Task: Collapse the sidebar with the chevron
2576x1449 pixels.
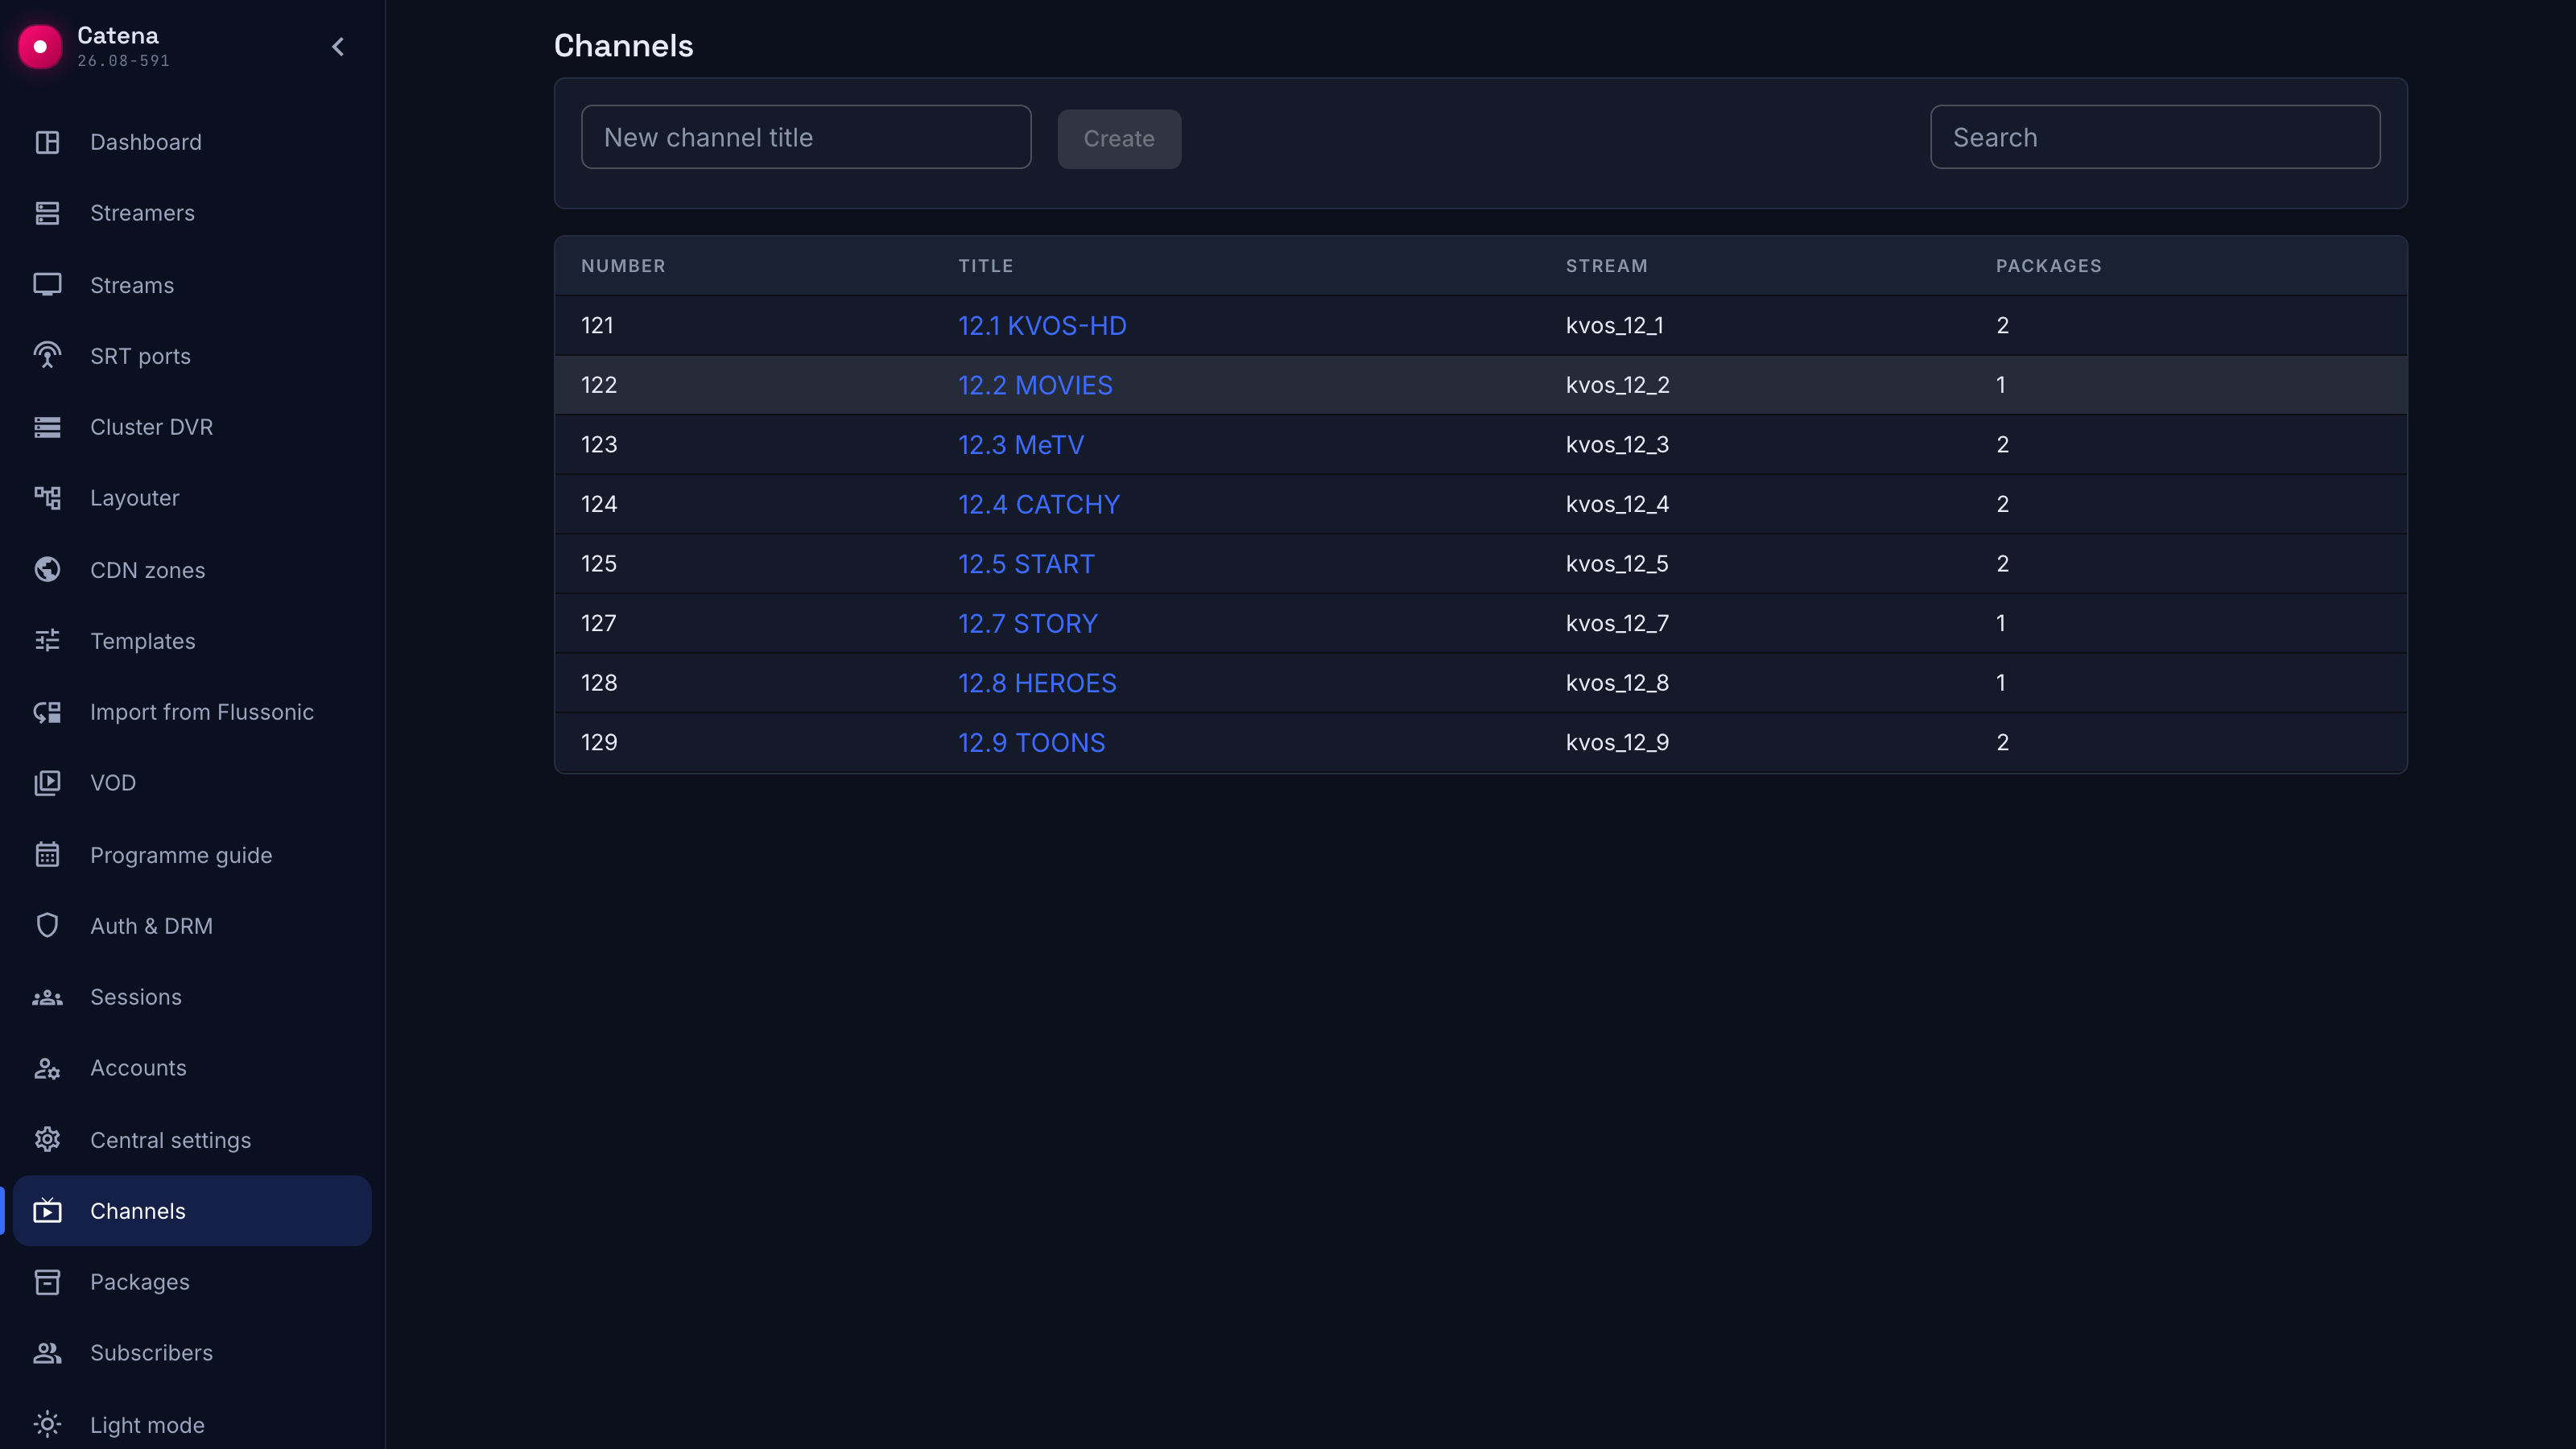Action: (338, 46)
